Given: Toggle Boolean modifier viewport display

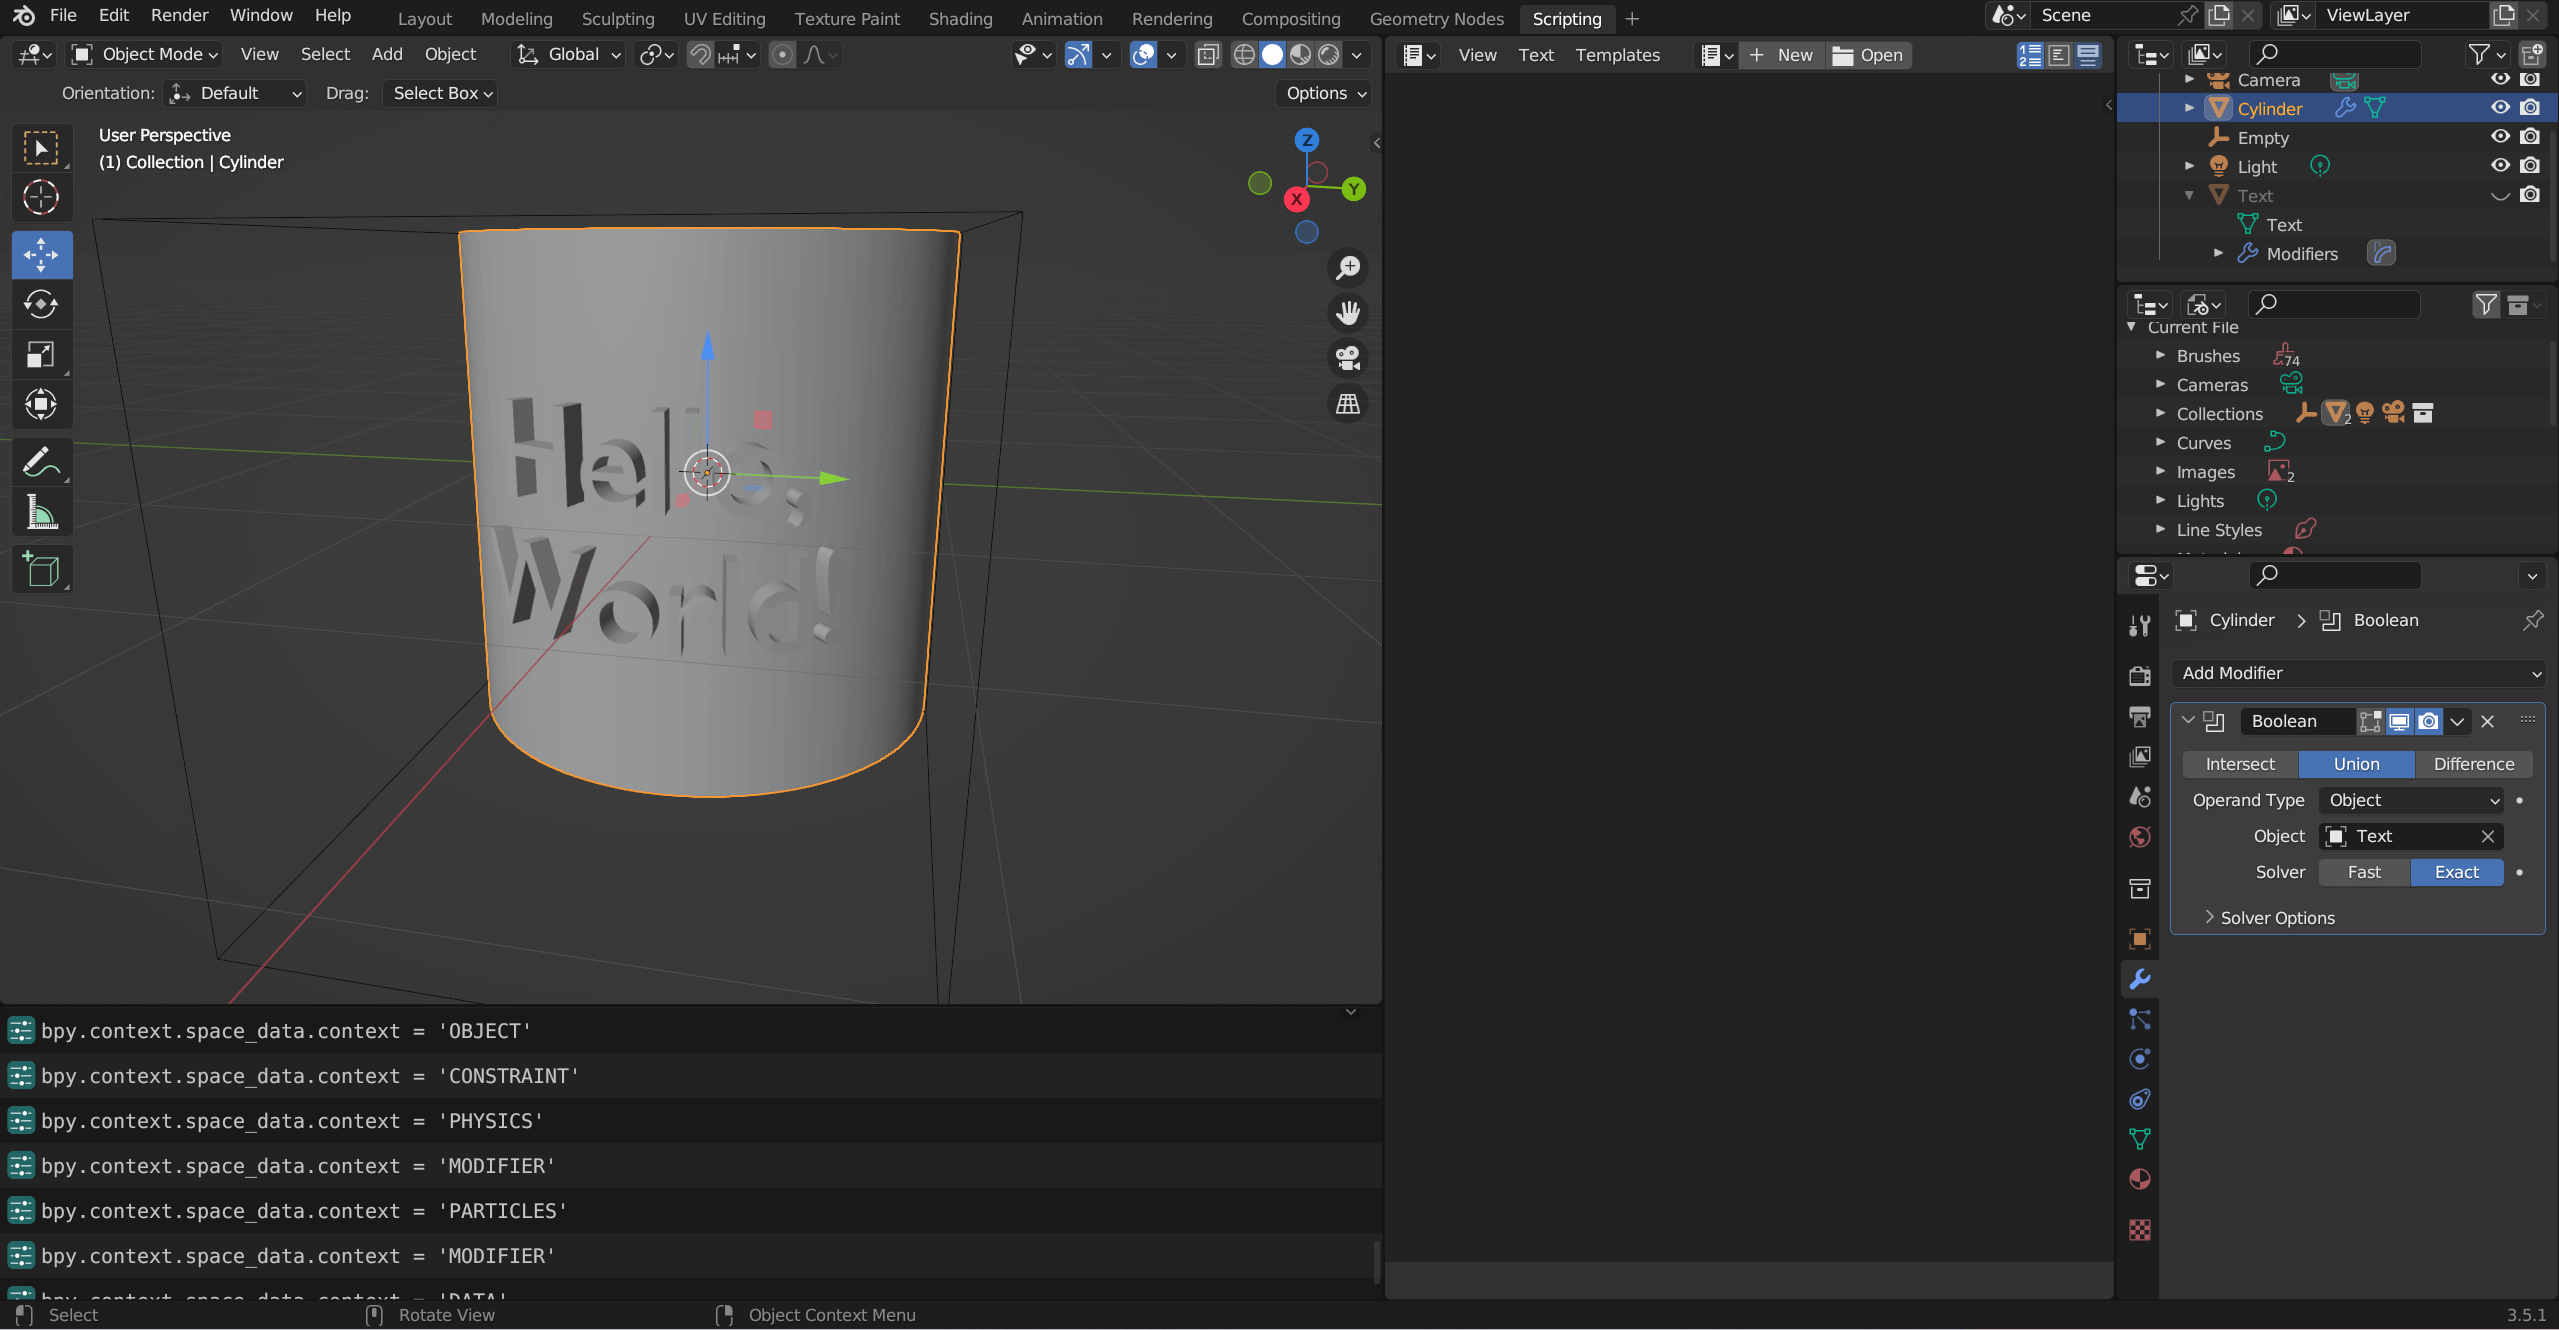Looking at the screenshot, I should 2399,721.
